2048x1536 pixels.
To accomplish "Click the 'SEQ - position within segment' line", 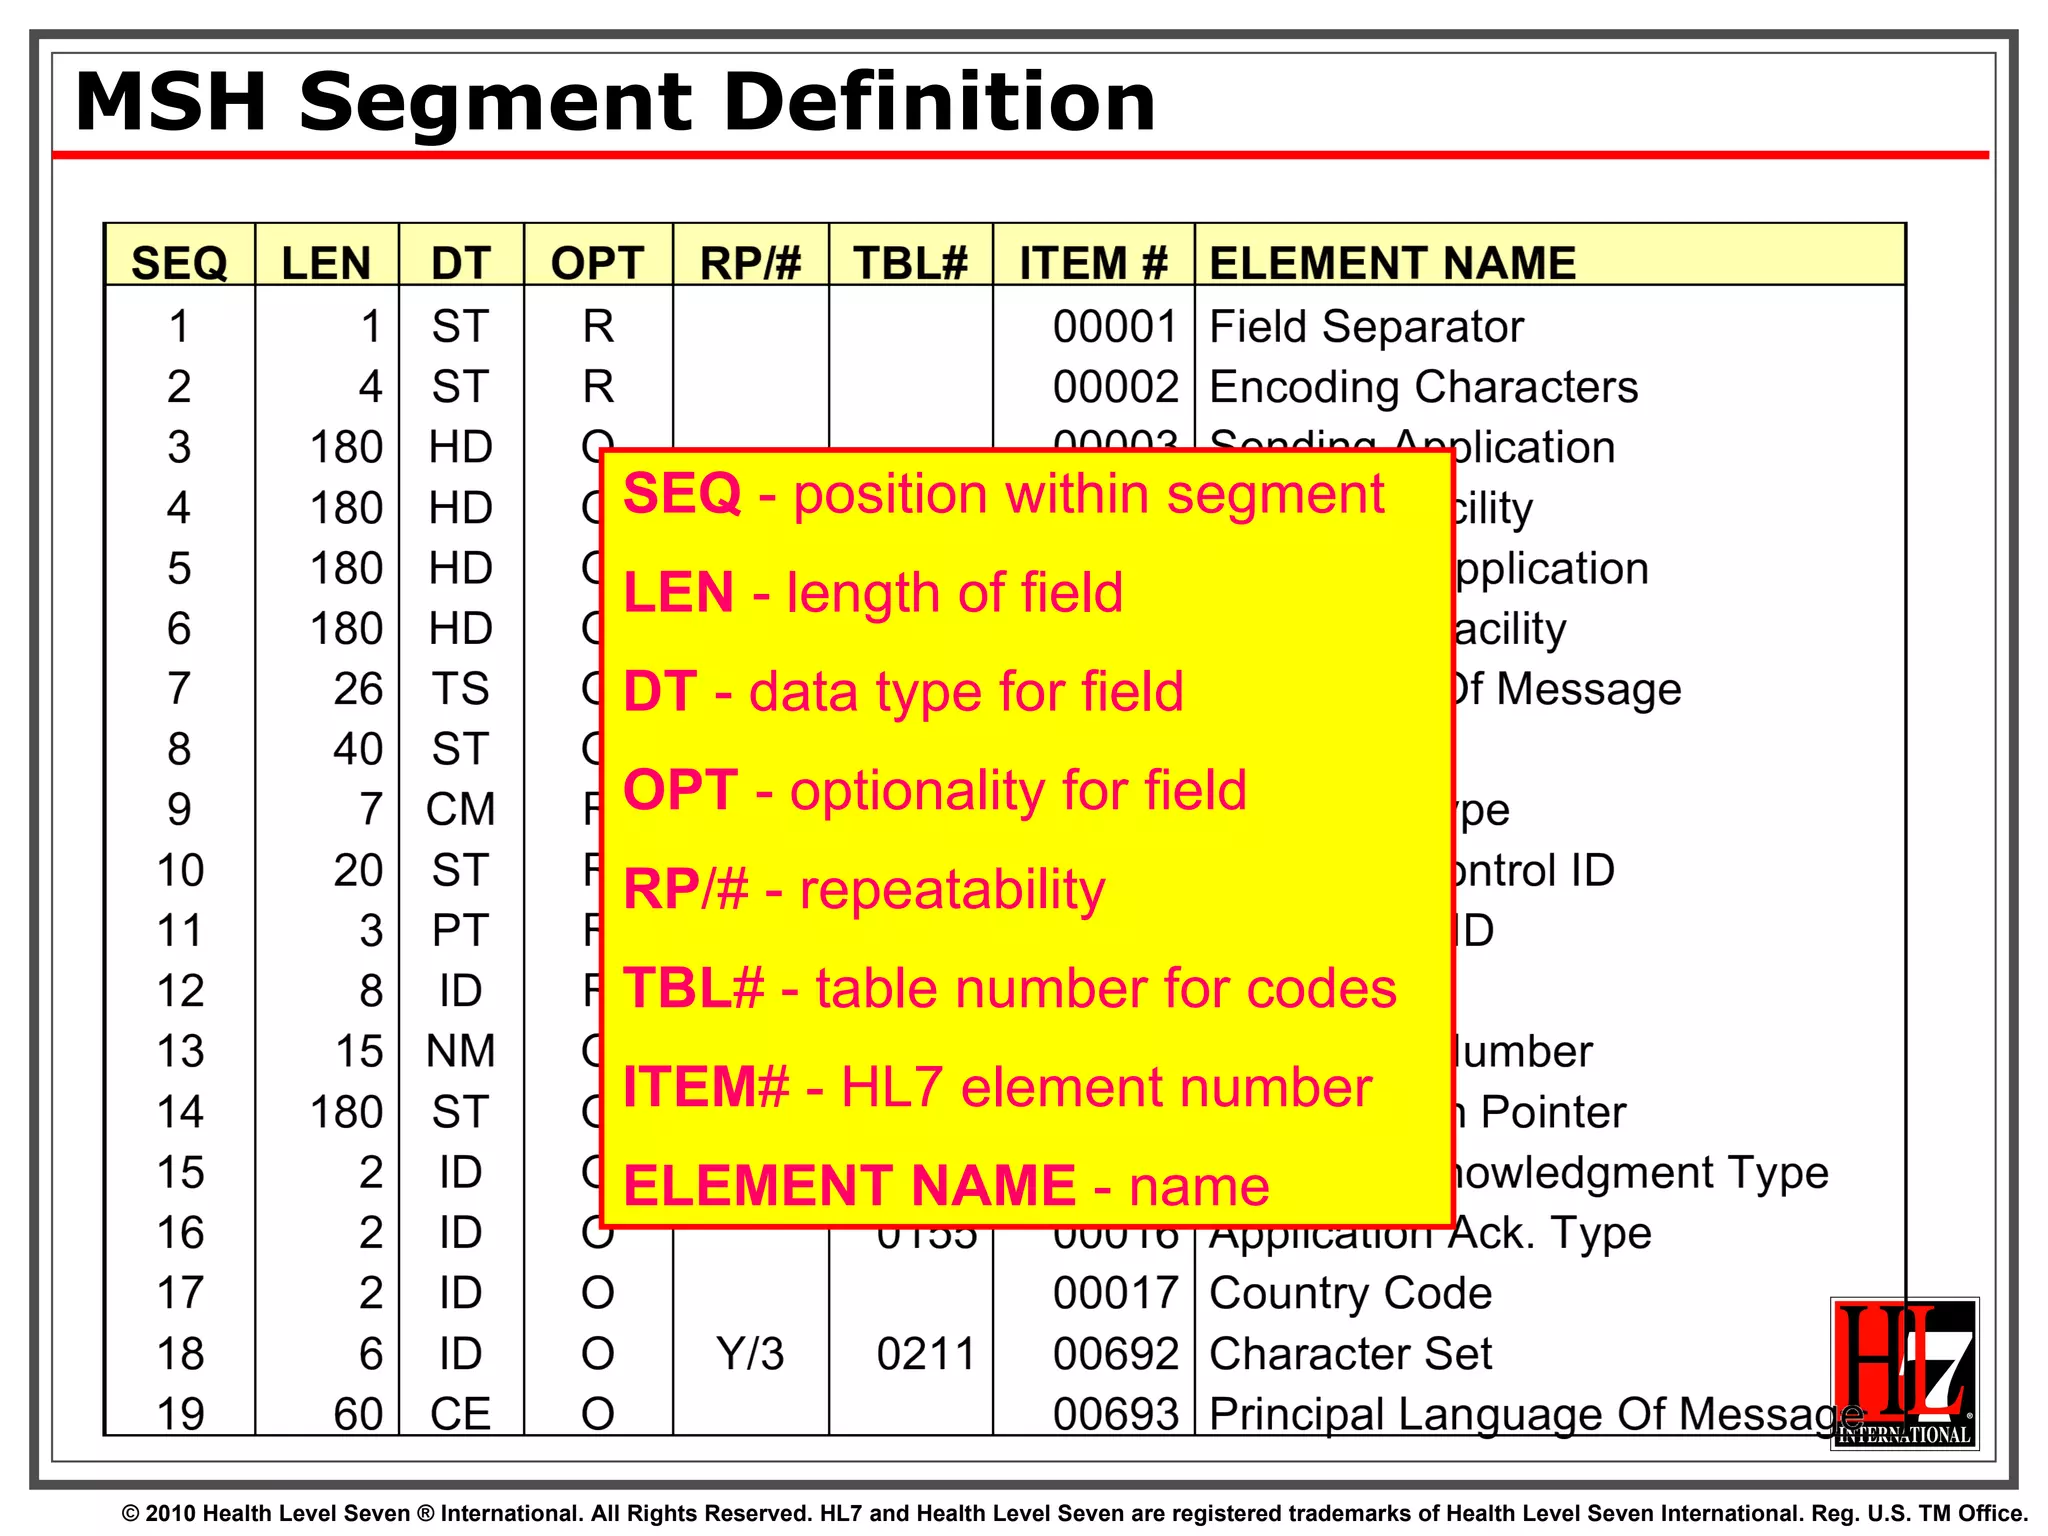I will [1003, 495].
